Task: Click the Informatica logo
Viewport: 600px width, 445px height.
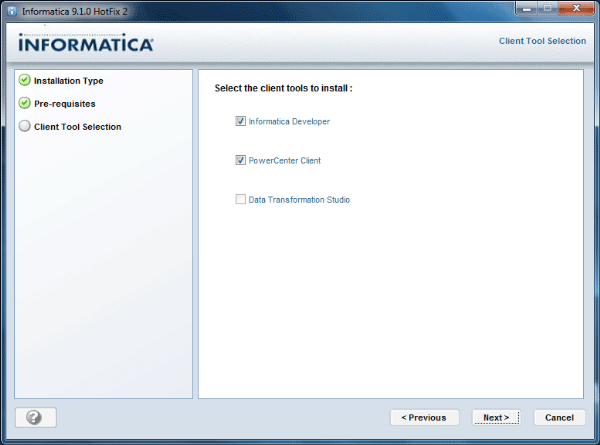Action: point(86,43)
